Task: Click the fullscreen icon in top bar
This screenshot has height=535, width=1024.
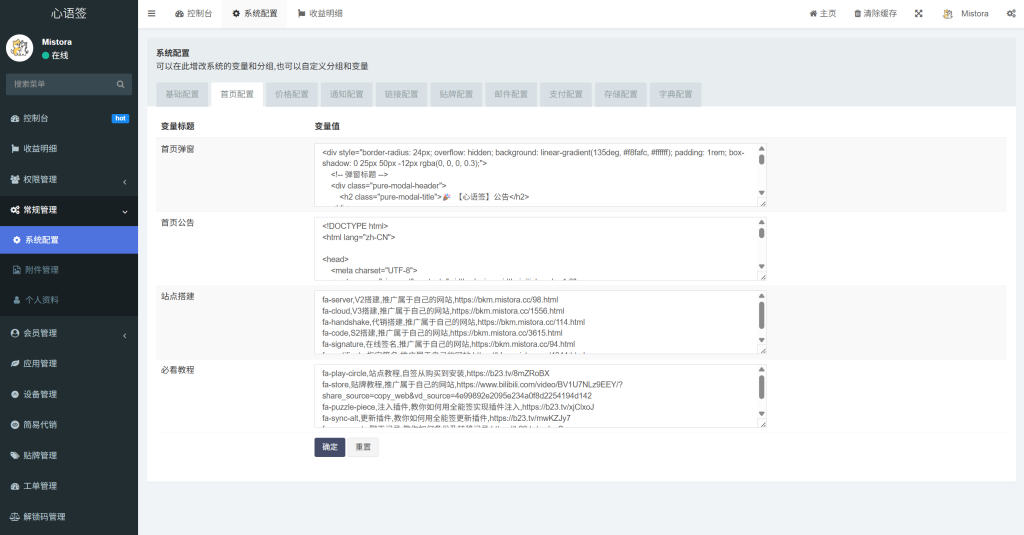Action: [x=918, y=13]
